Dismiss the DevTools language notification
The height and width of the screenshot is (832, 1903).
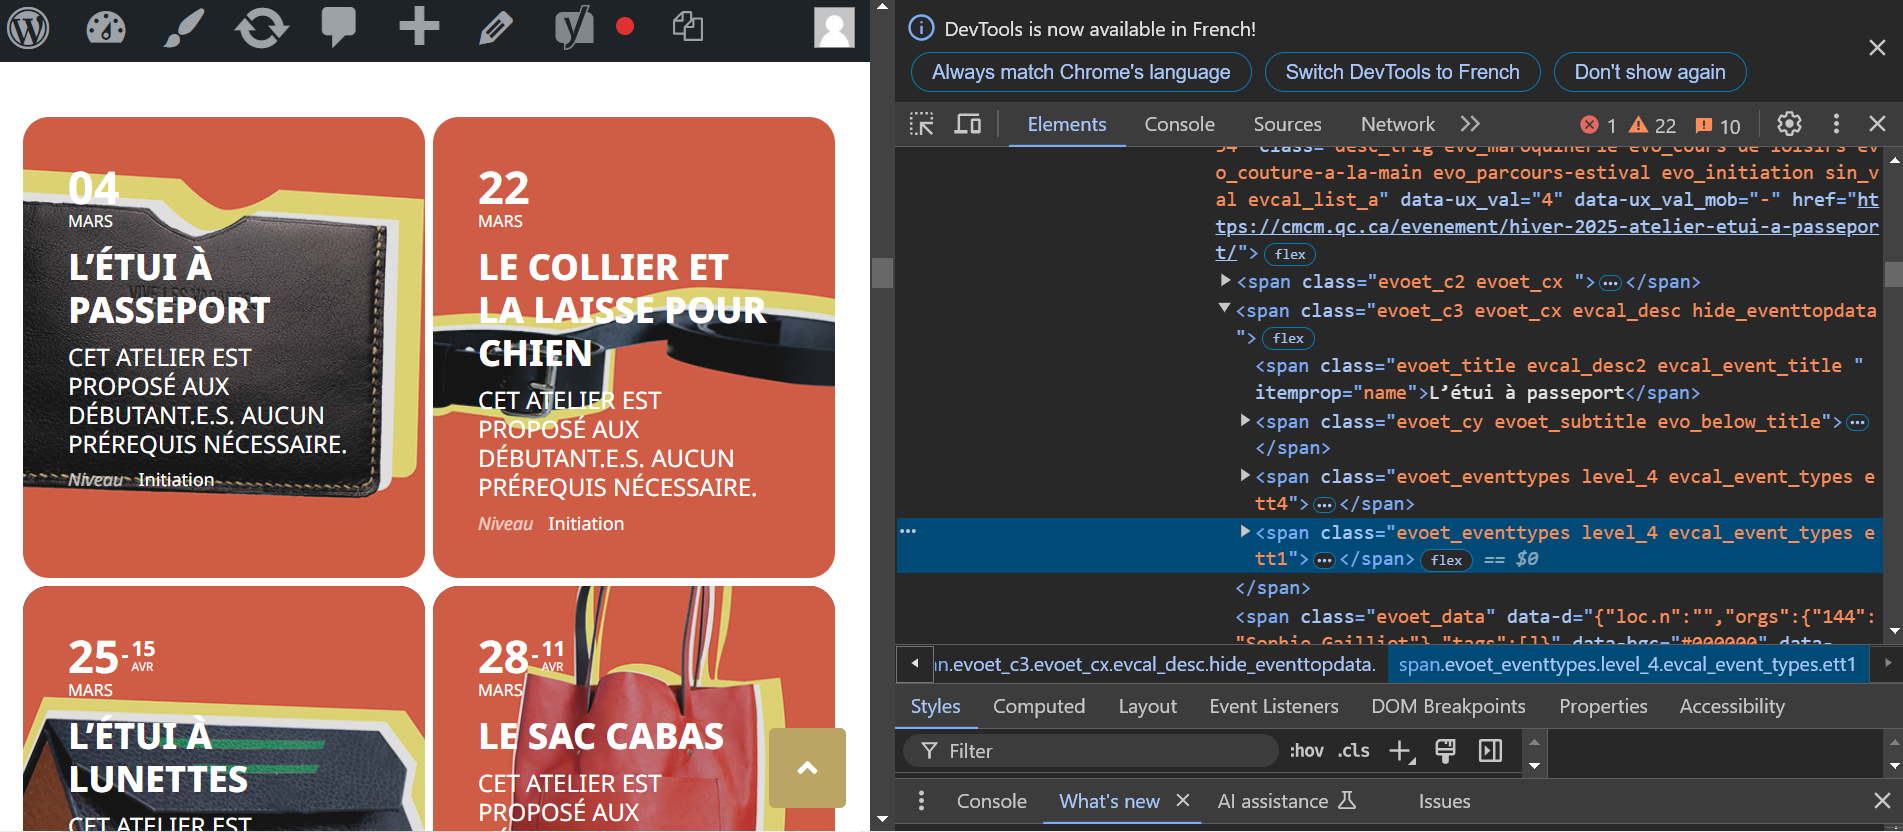pos(1877,48)
